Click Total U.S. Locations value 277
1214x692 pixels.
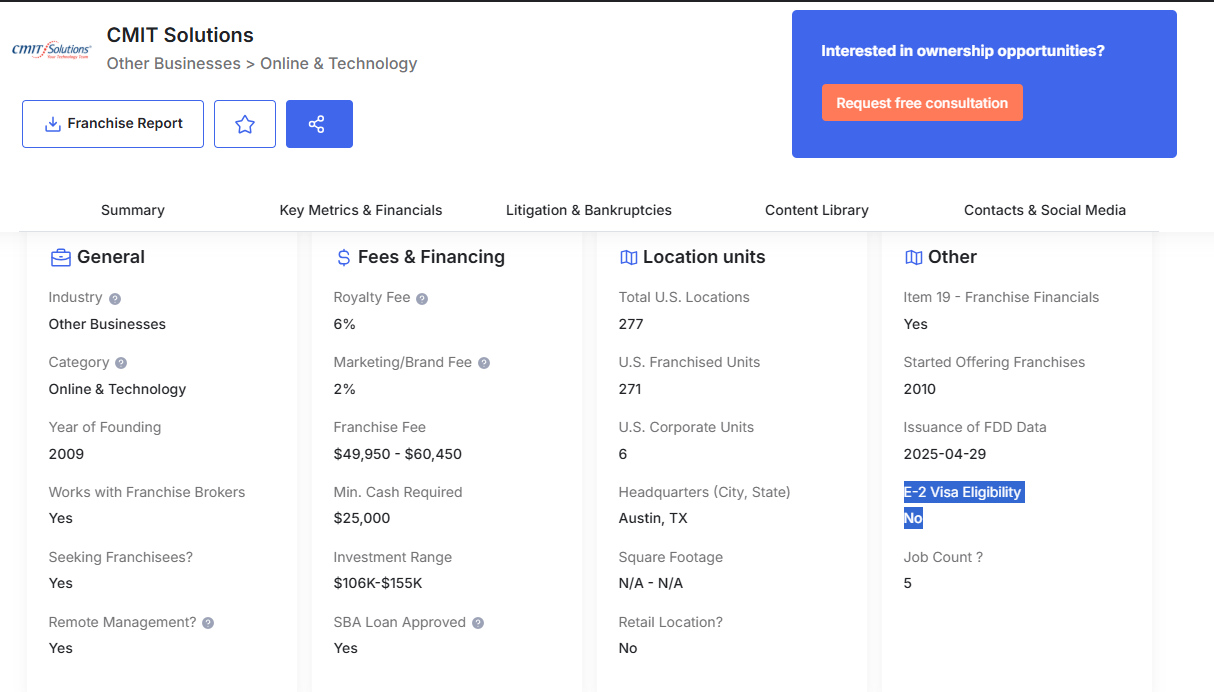631,324
